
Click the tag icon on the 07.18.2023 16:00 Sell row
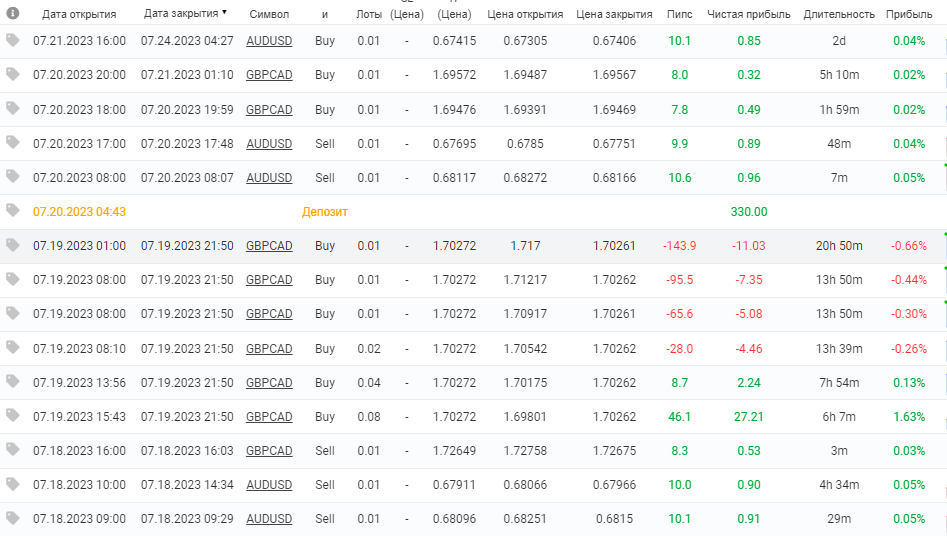(x=13, y=450)
